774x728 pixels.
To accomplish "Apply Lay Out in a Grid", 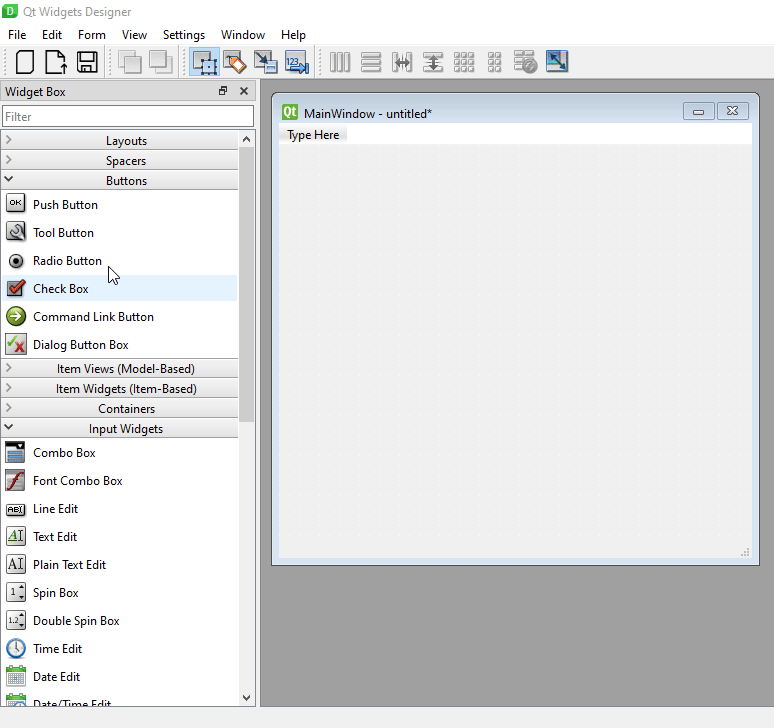I will coord(464,62).
